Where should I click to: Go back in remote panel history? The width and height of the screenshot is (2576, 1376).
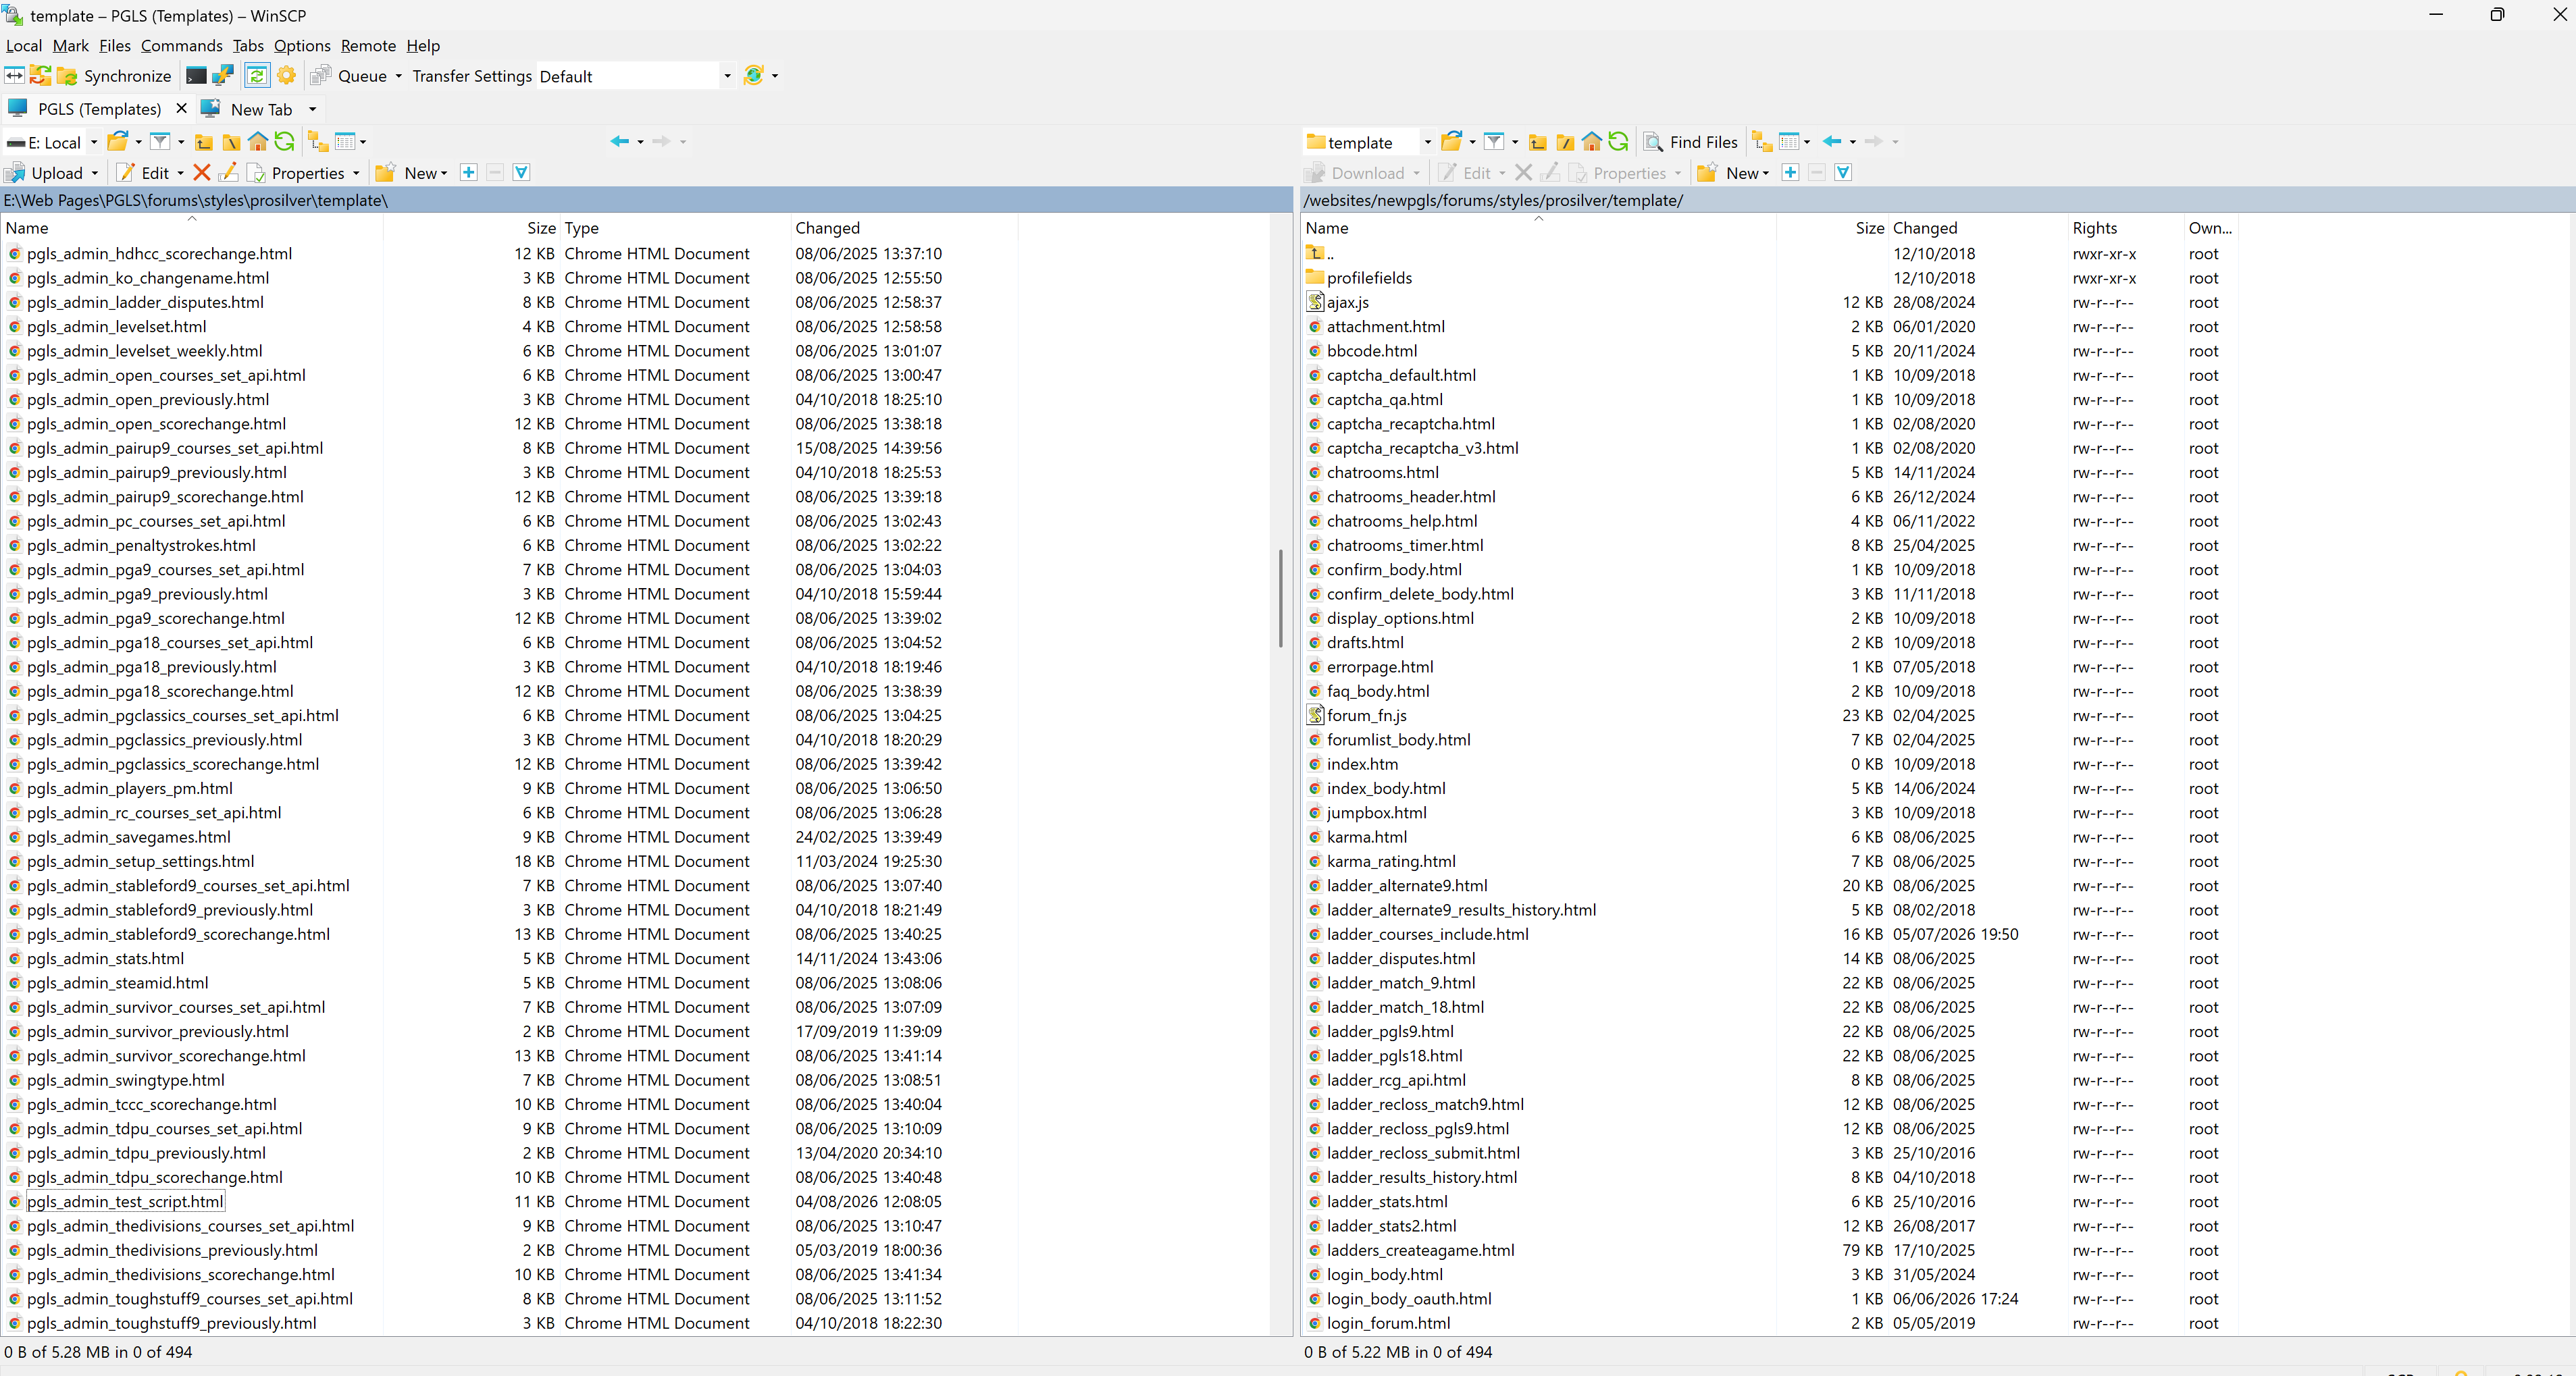1831,141
